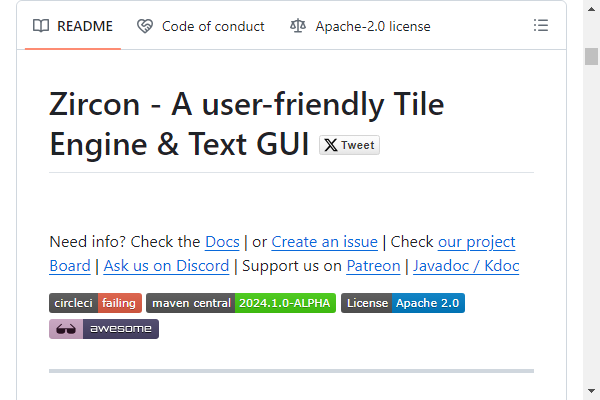The image size is (600, 400).
Task: Click the scrollbar down arrow
Action: 591,391
